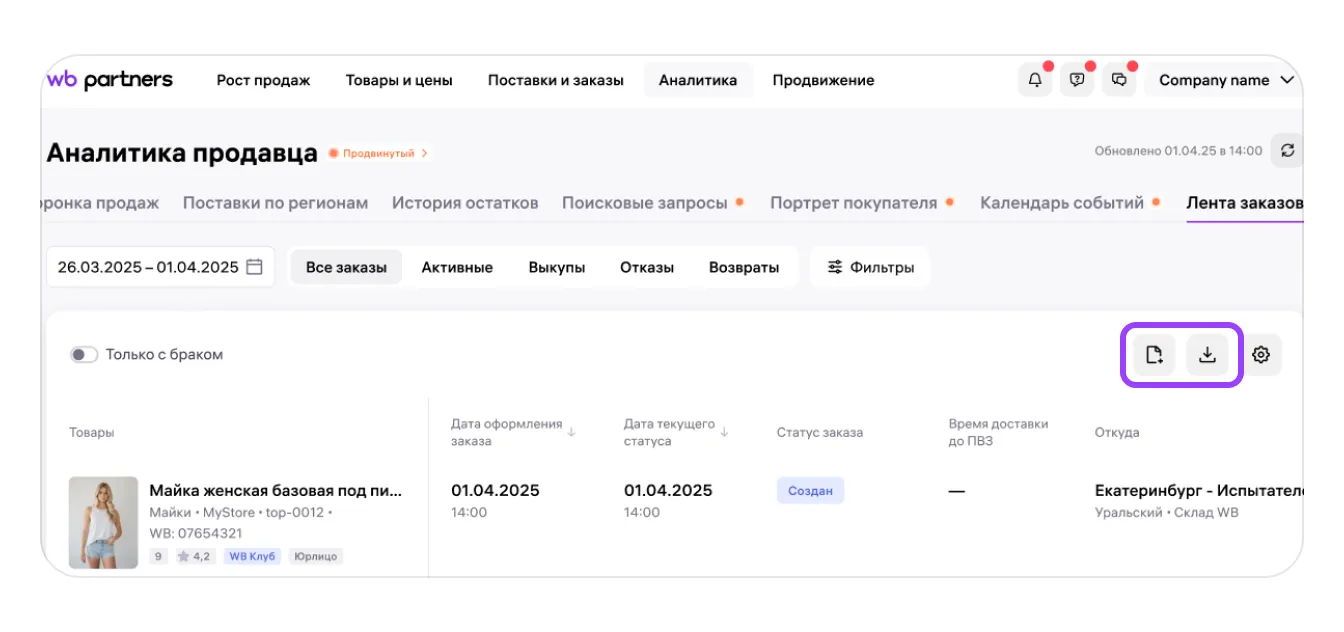The width and height of the screenshot is (1344, 632).
Task: Click the refresh data icon
Action: tap(1287, 150)
